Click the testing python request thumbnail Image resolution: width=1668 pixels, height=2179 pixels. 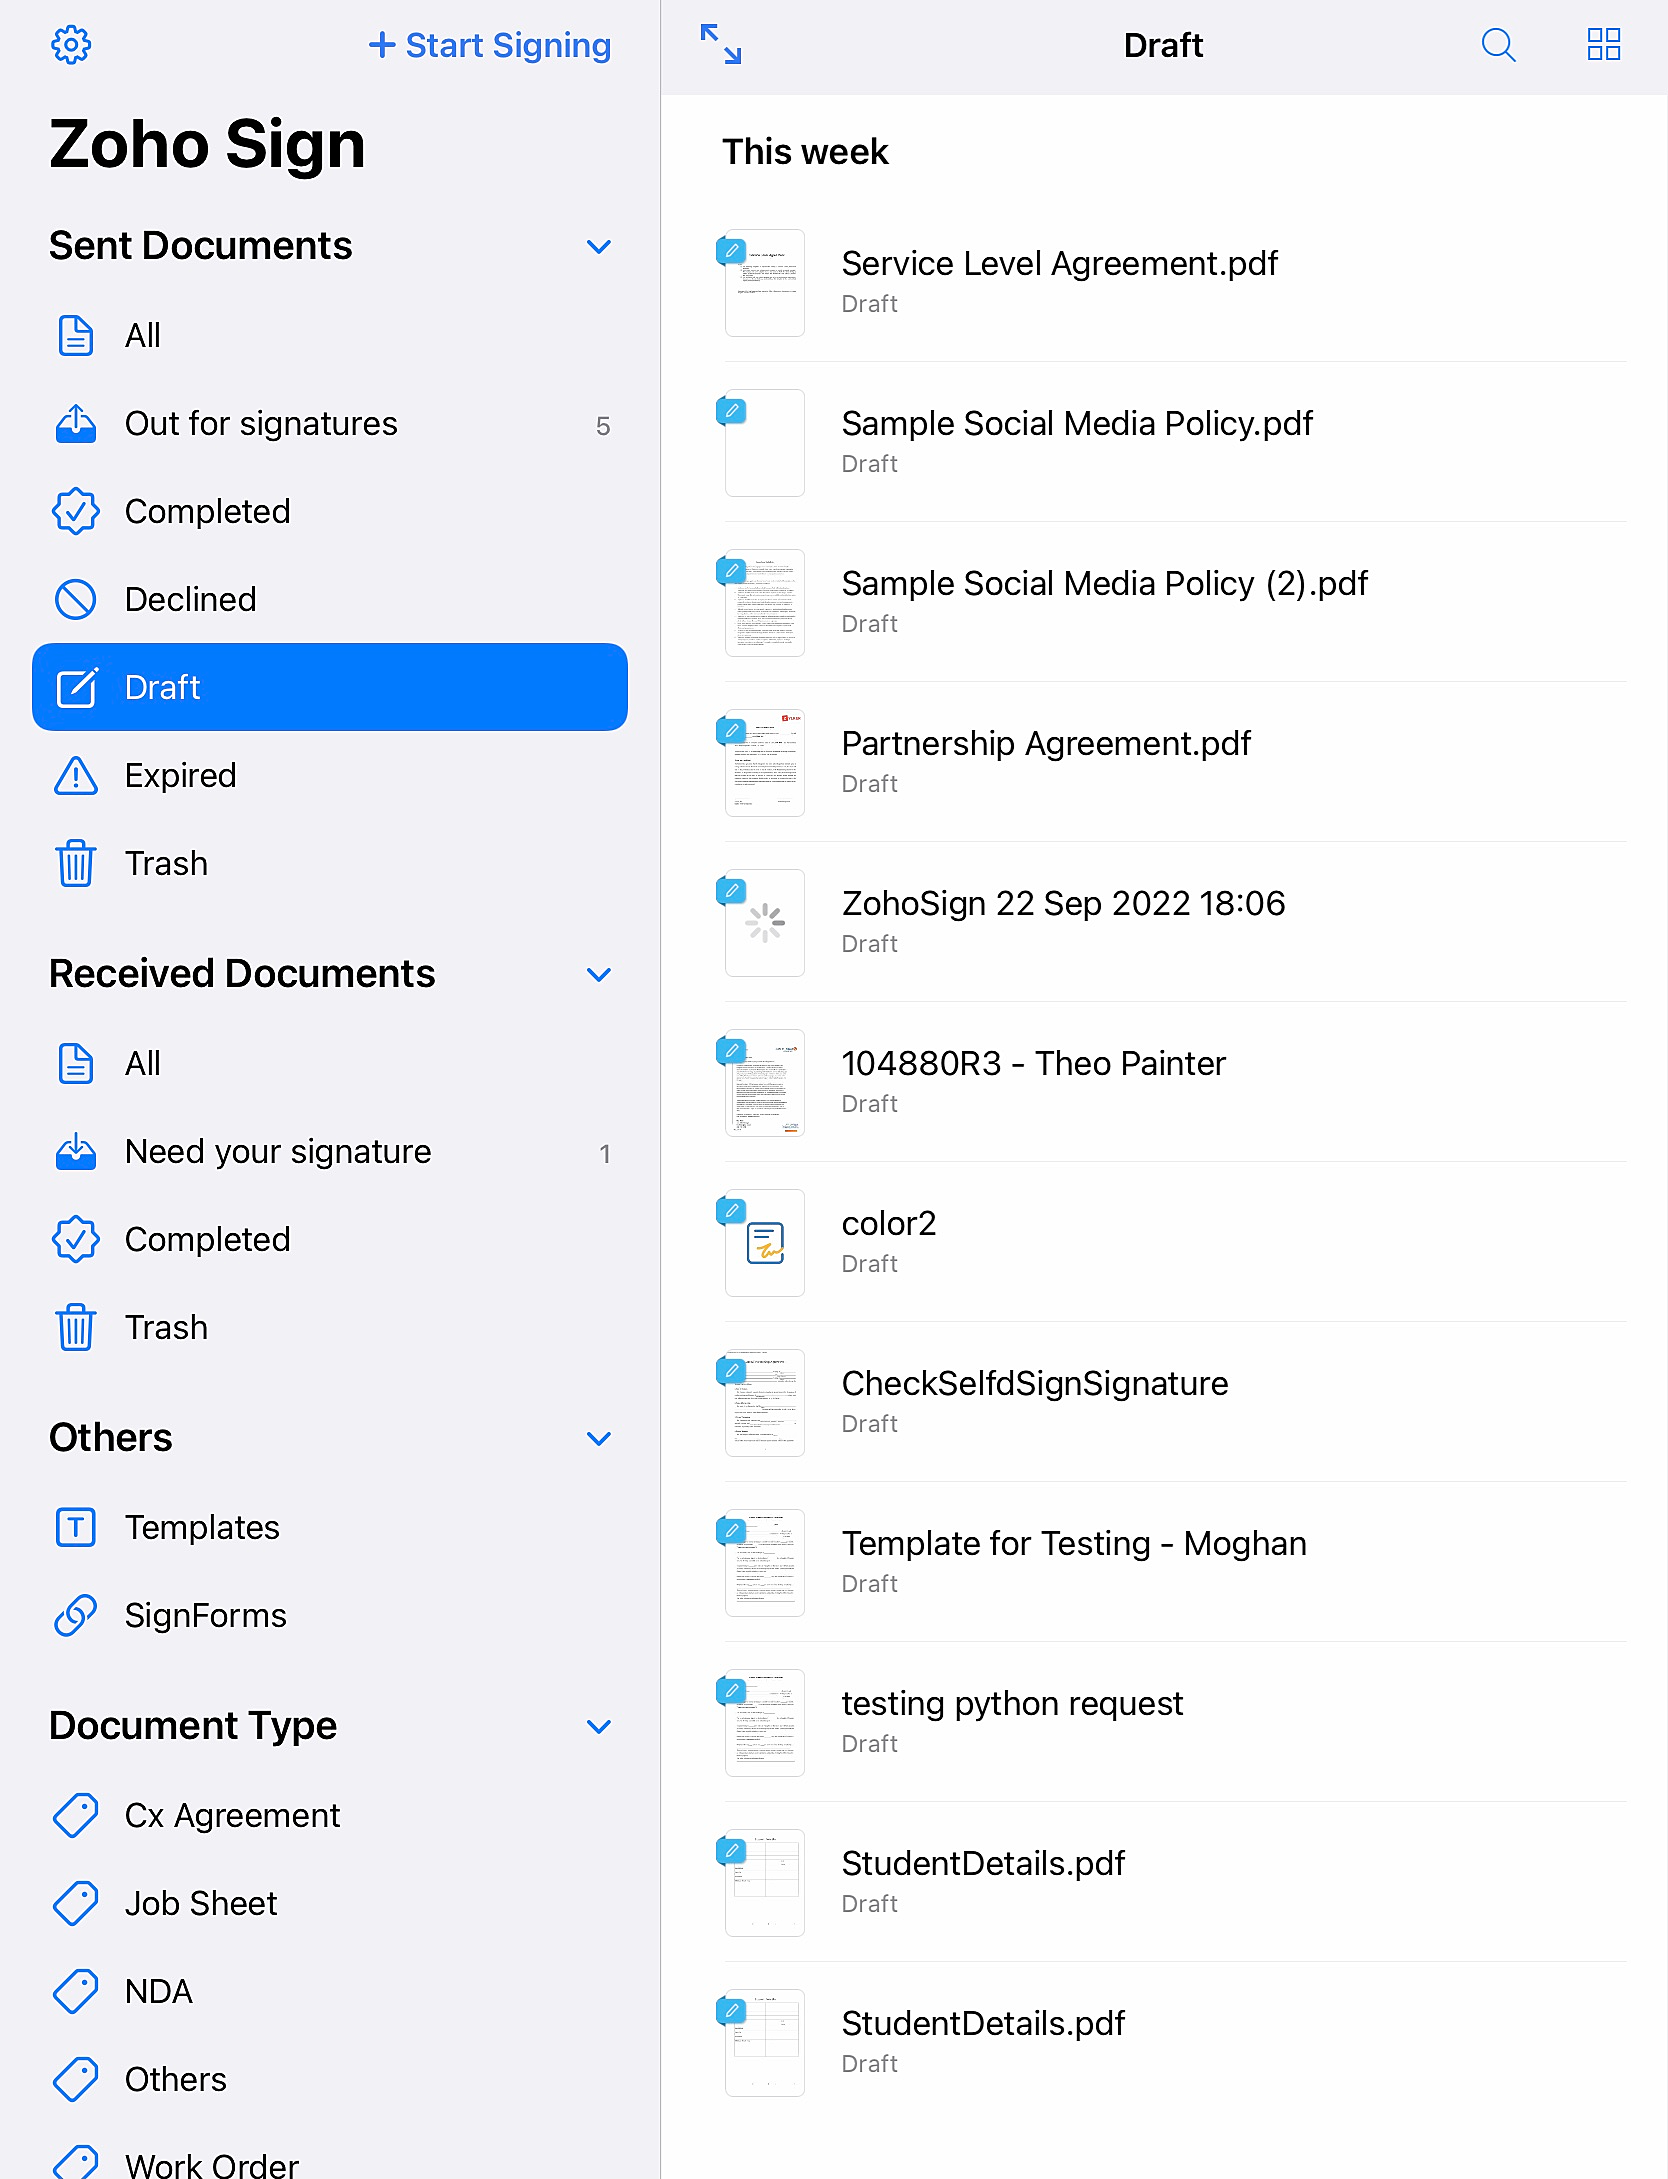pyautogui.click(x=765, y=1723)
